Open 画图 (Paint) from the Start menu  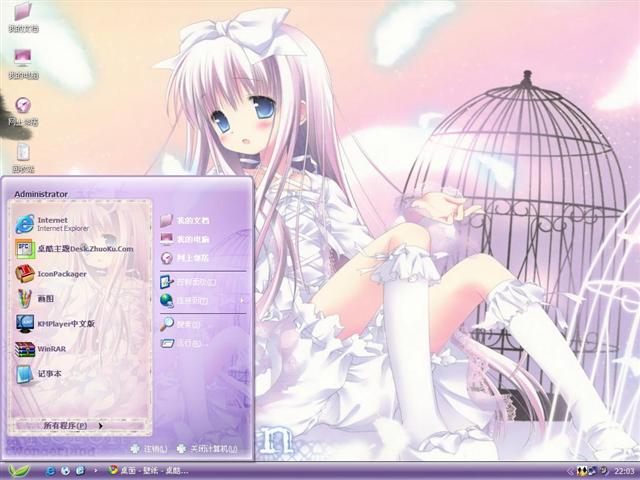point(45,298)
